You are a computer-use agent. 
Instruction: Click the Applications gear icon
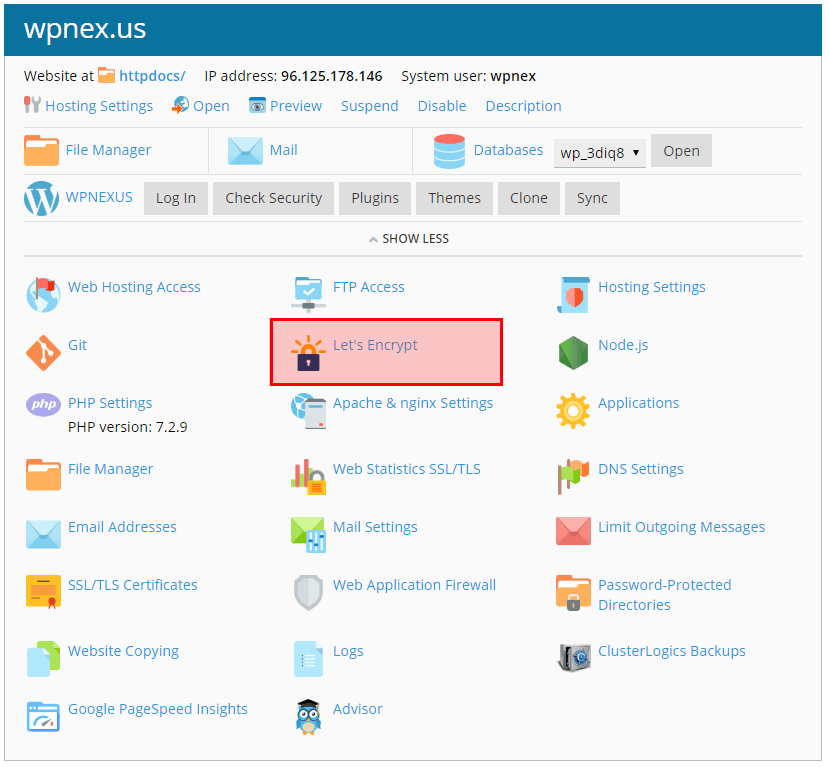coord(574,411)
